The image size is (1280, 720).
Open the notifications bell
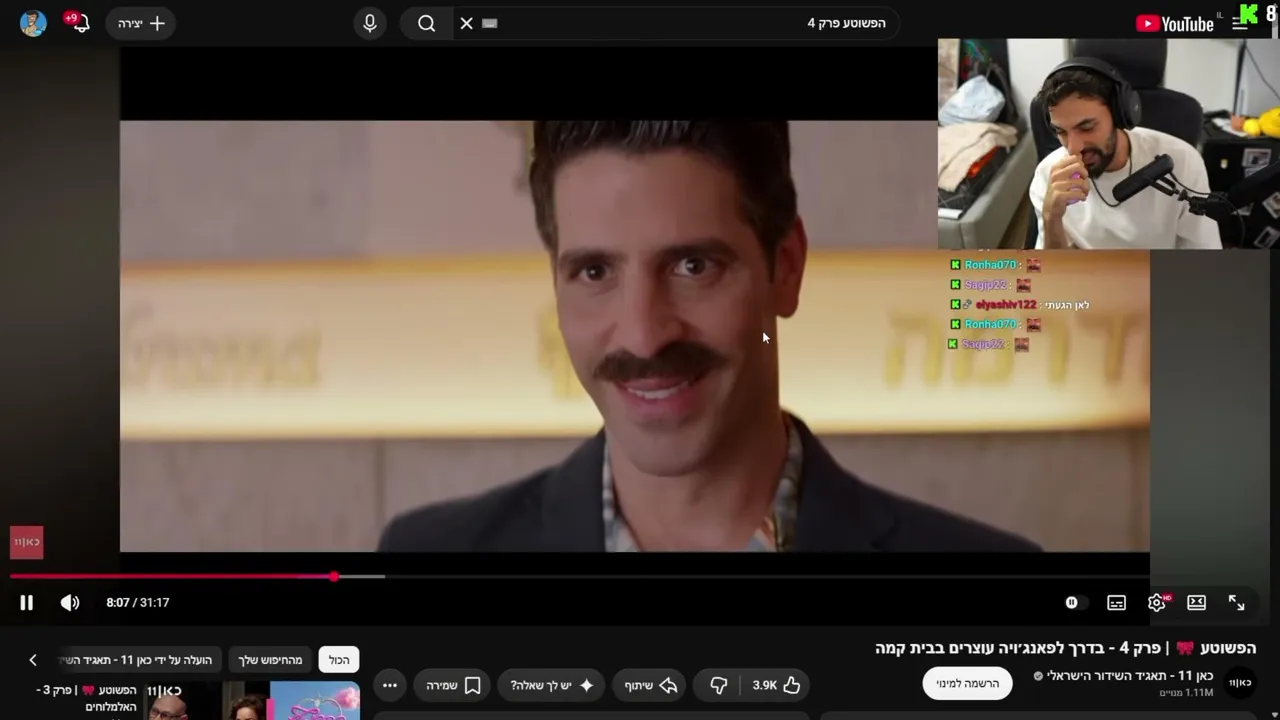point(80,23)
